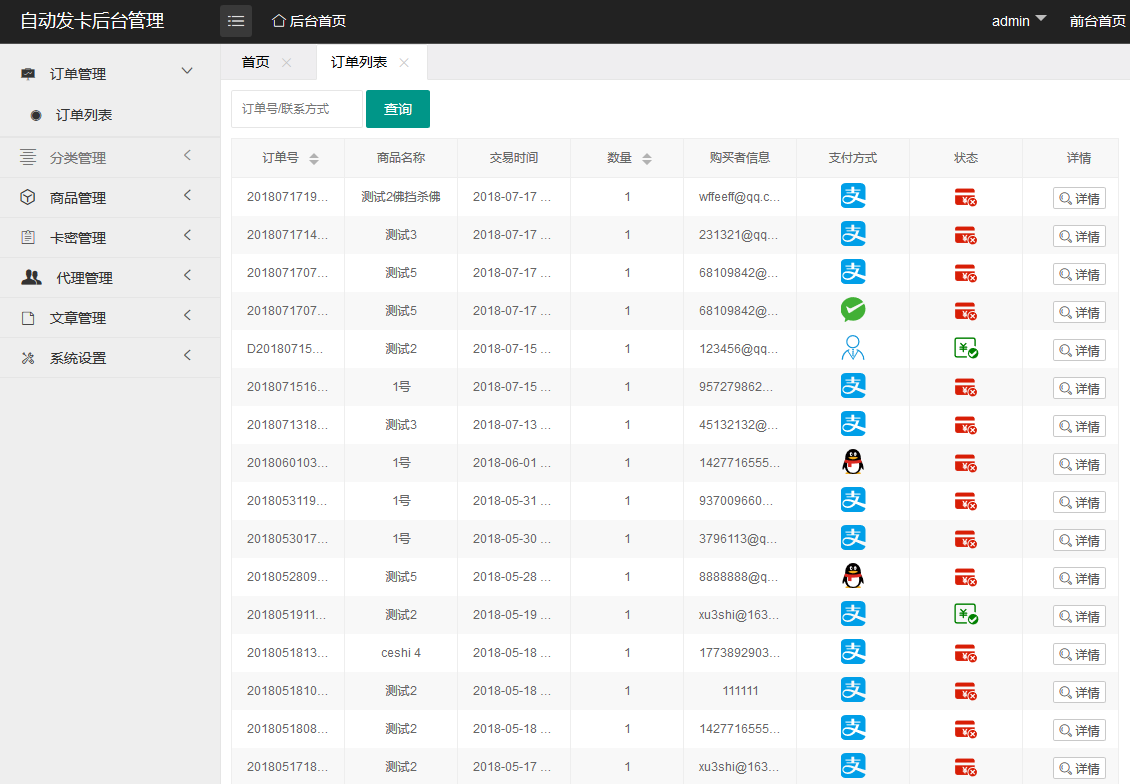This screenshot has width=1130, height=784.
Task: Click the WeChat pay icon in payment column
Action: pos(853,310)
